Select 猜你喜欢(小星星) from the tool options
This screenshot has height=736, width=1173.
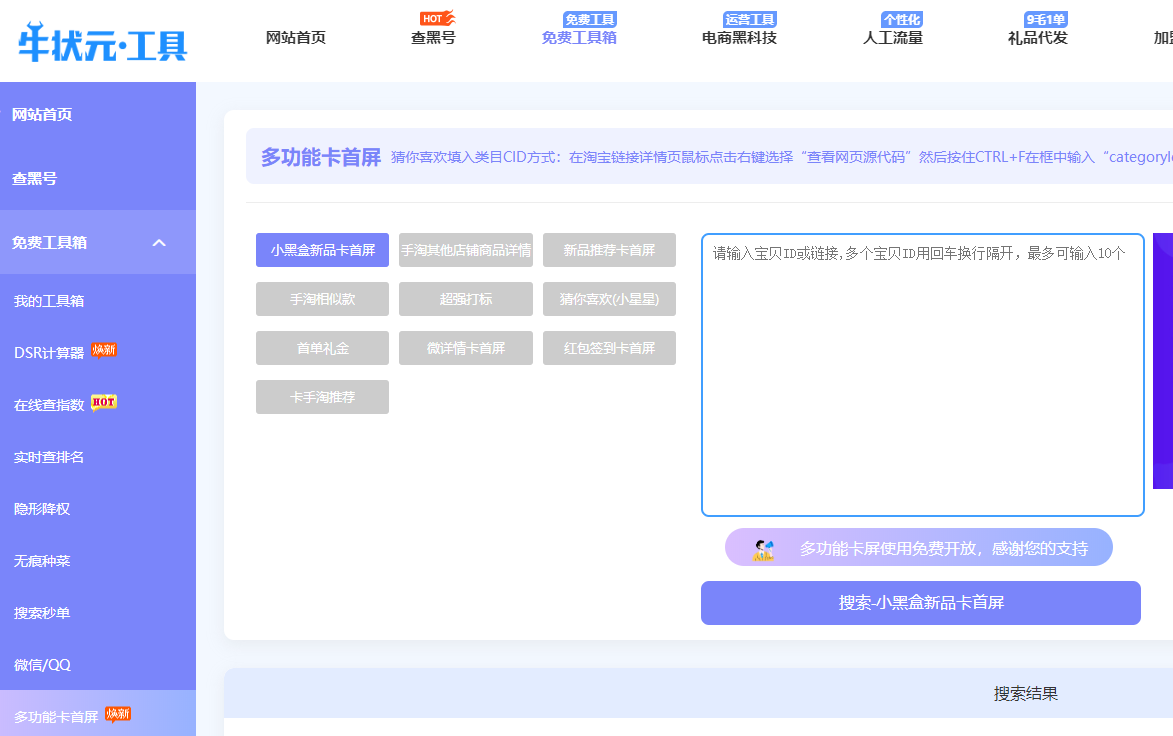coord(609,298)
